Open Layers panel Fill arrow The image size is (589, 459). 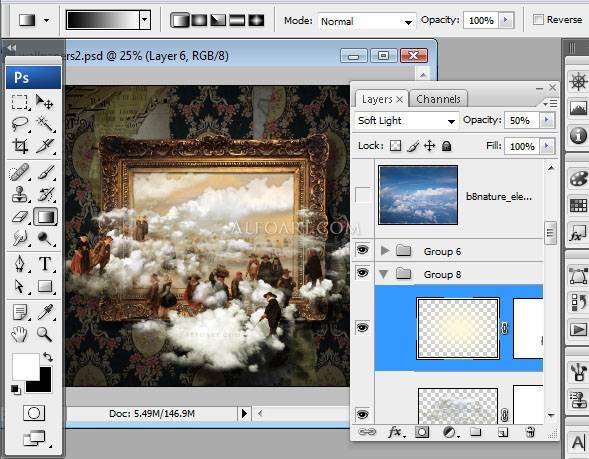pyautogui.click(x=547, y=146)
